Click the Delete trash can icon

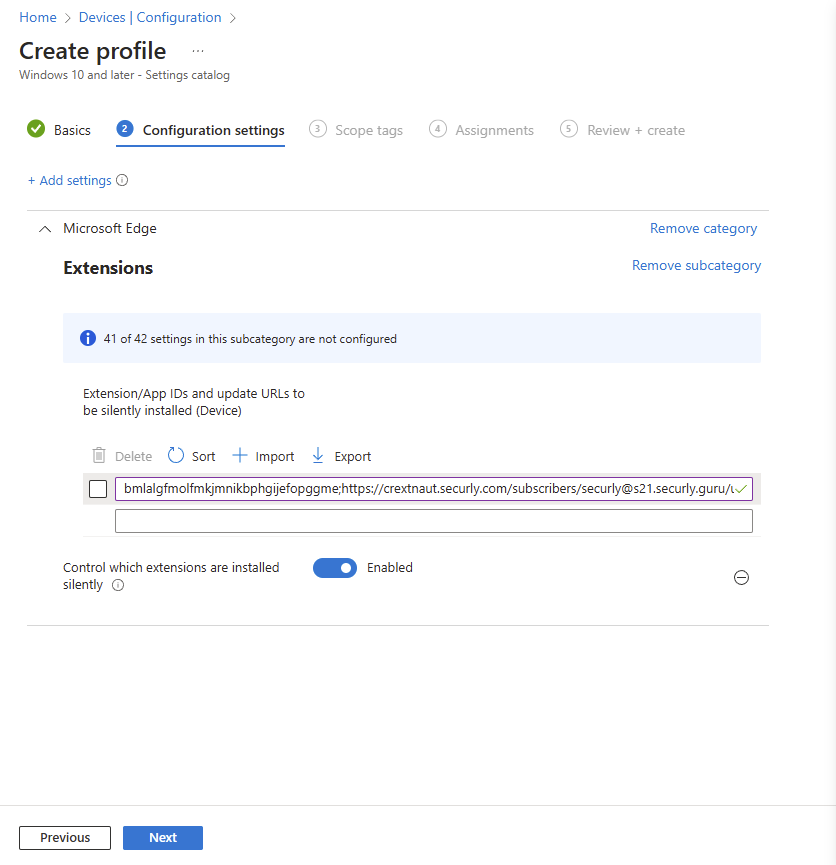pos(99,456)
